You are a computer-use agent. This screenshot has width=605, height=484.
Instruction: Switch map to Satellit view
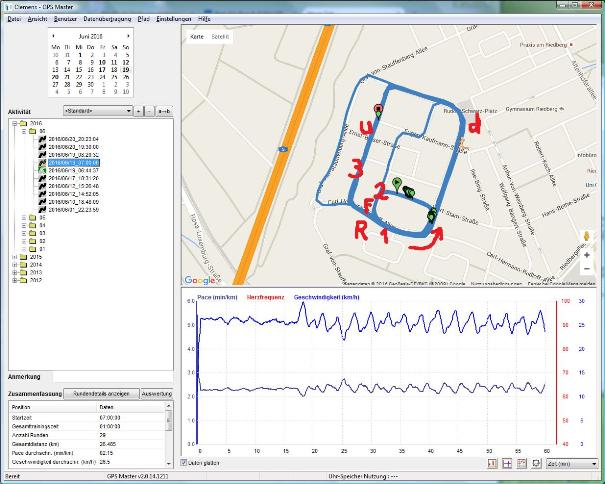pos(220,37)
